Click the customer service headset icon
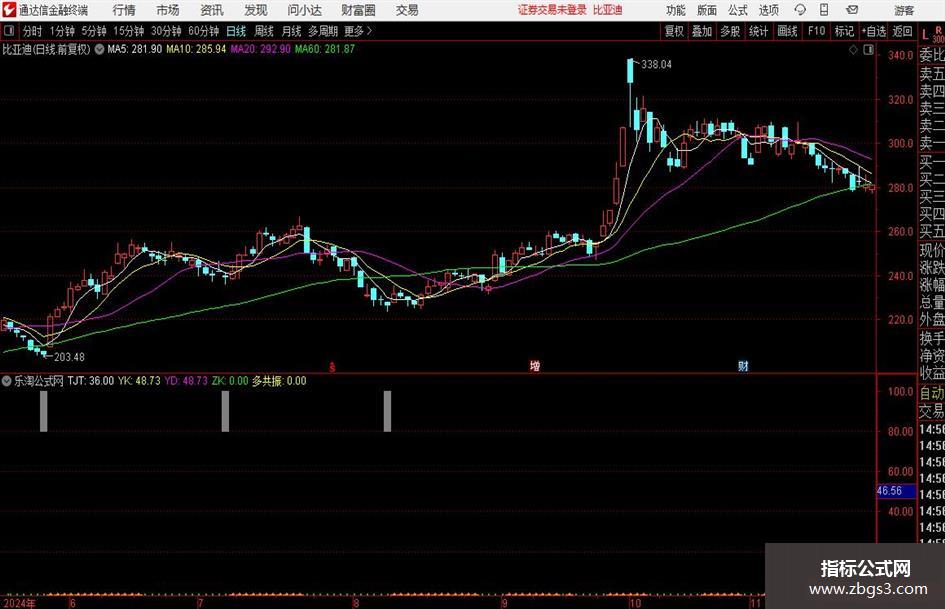 point(800,10)
